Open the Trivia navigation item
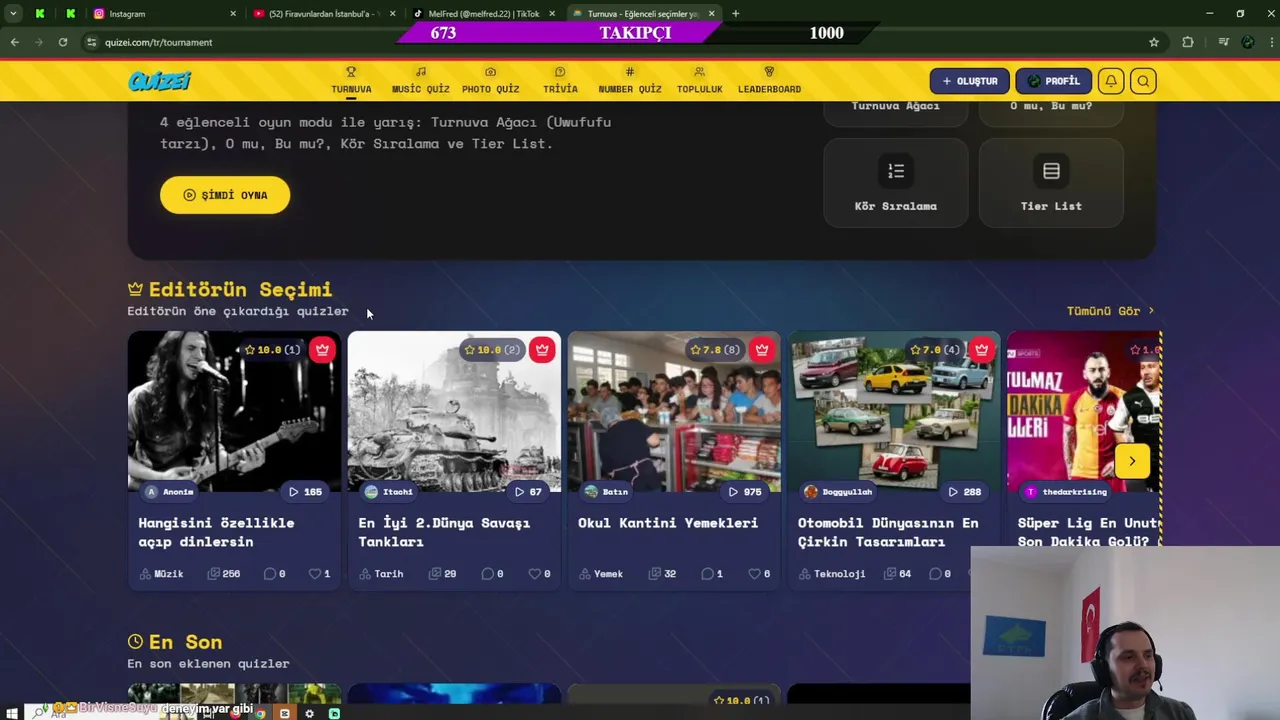 pos(560,81)
